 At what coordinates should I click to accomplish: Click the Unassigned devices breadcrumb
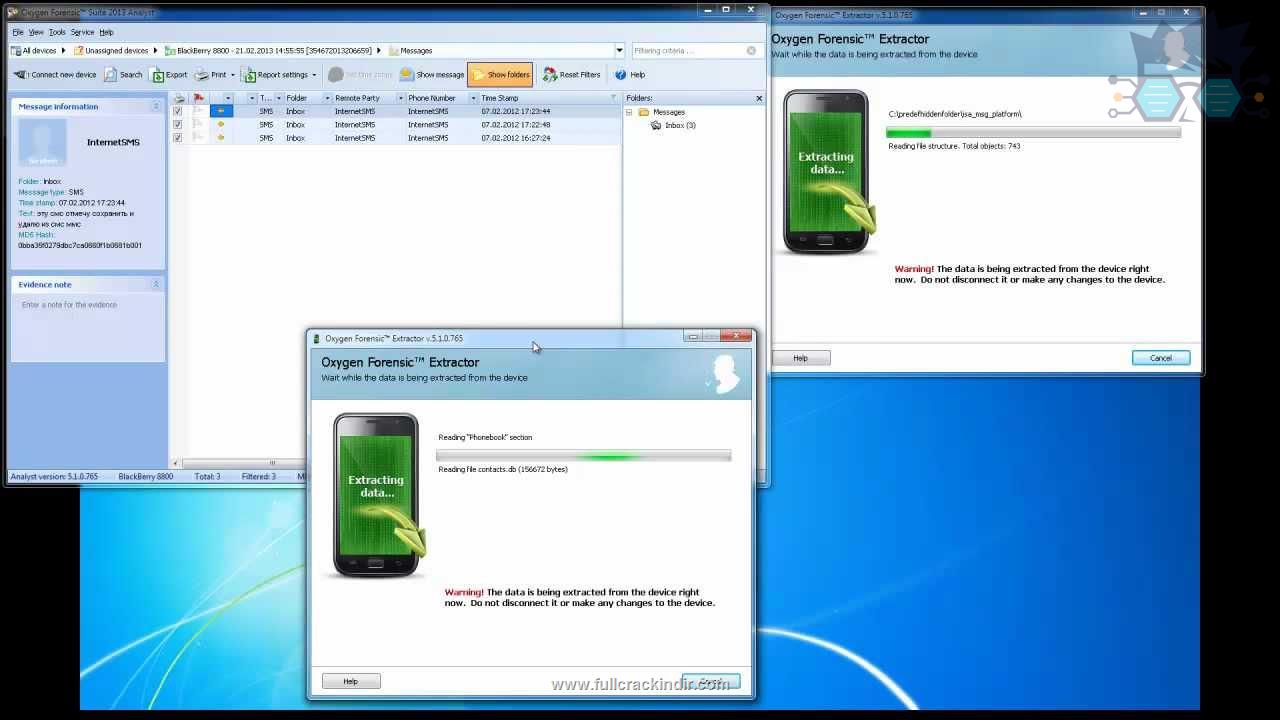[x=110, y=50]
